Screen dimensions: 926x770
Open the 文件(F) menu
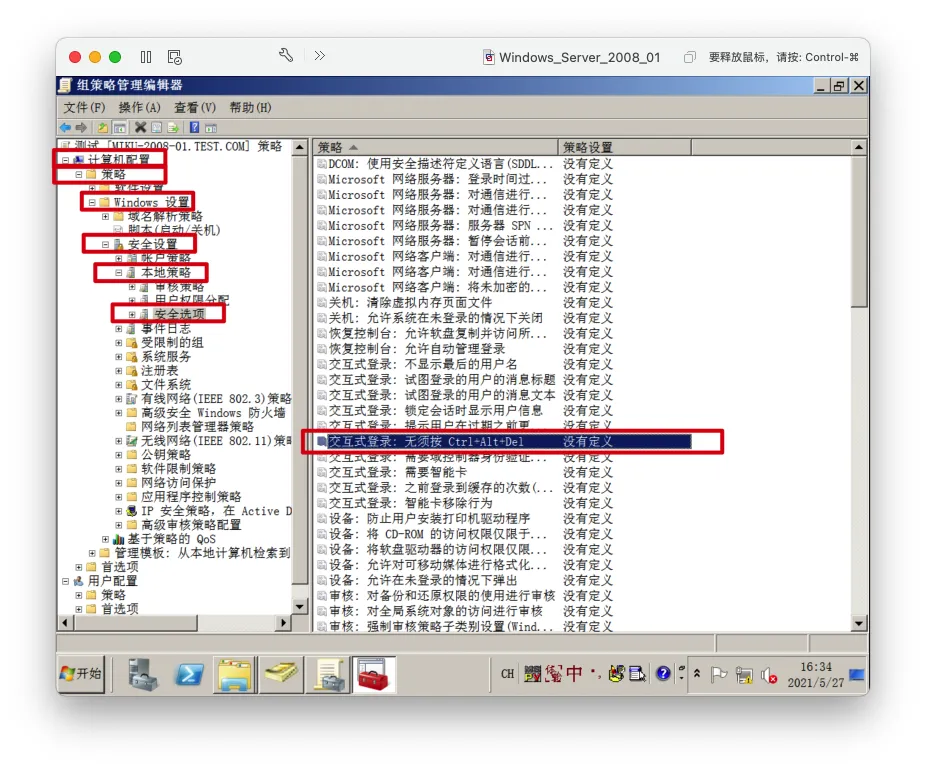pyautogui.click(x=84, y=107)
